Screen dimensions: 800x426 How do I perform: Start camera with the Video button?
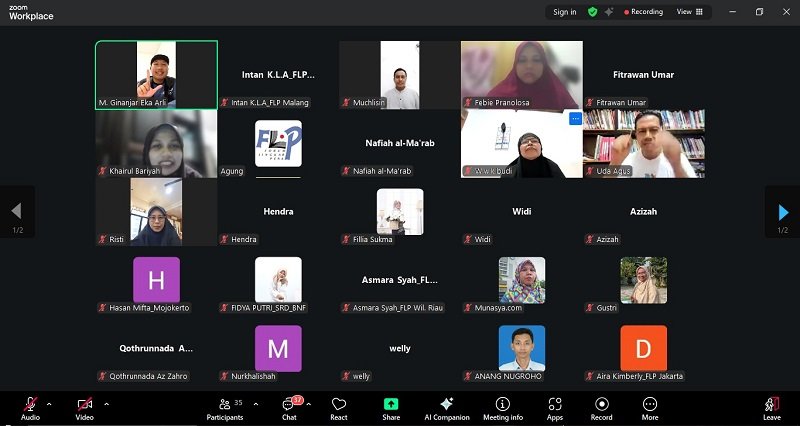[x=85, y=409]
